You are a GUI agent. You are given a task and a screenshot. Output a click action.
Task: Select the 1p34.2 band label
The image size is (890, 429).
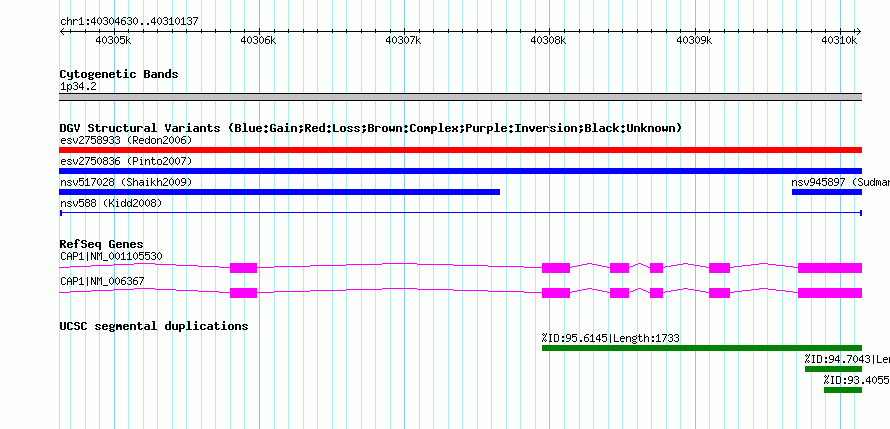78,87
